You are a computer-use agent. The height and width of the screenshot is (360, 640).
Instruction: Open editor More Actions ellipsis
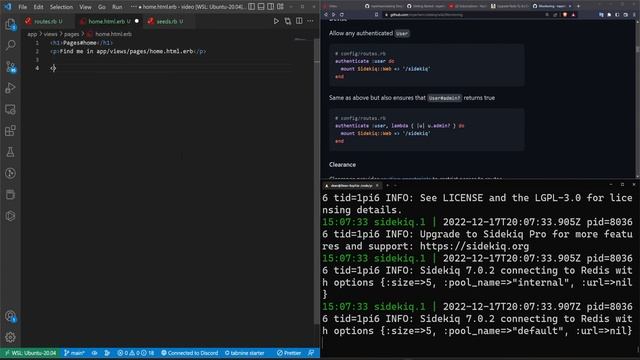(311, 21)
